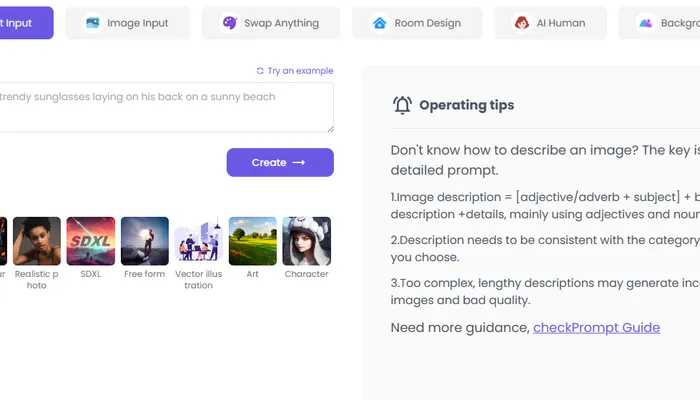Click the blue house Room Design icon
Image resolution: width=700 pixels, height=400 pixels.
tap(380, 23)
